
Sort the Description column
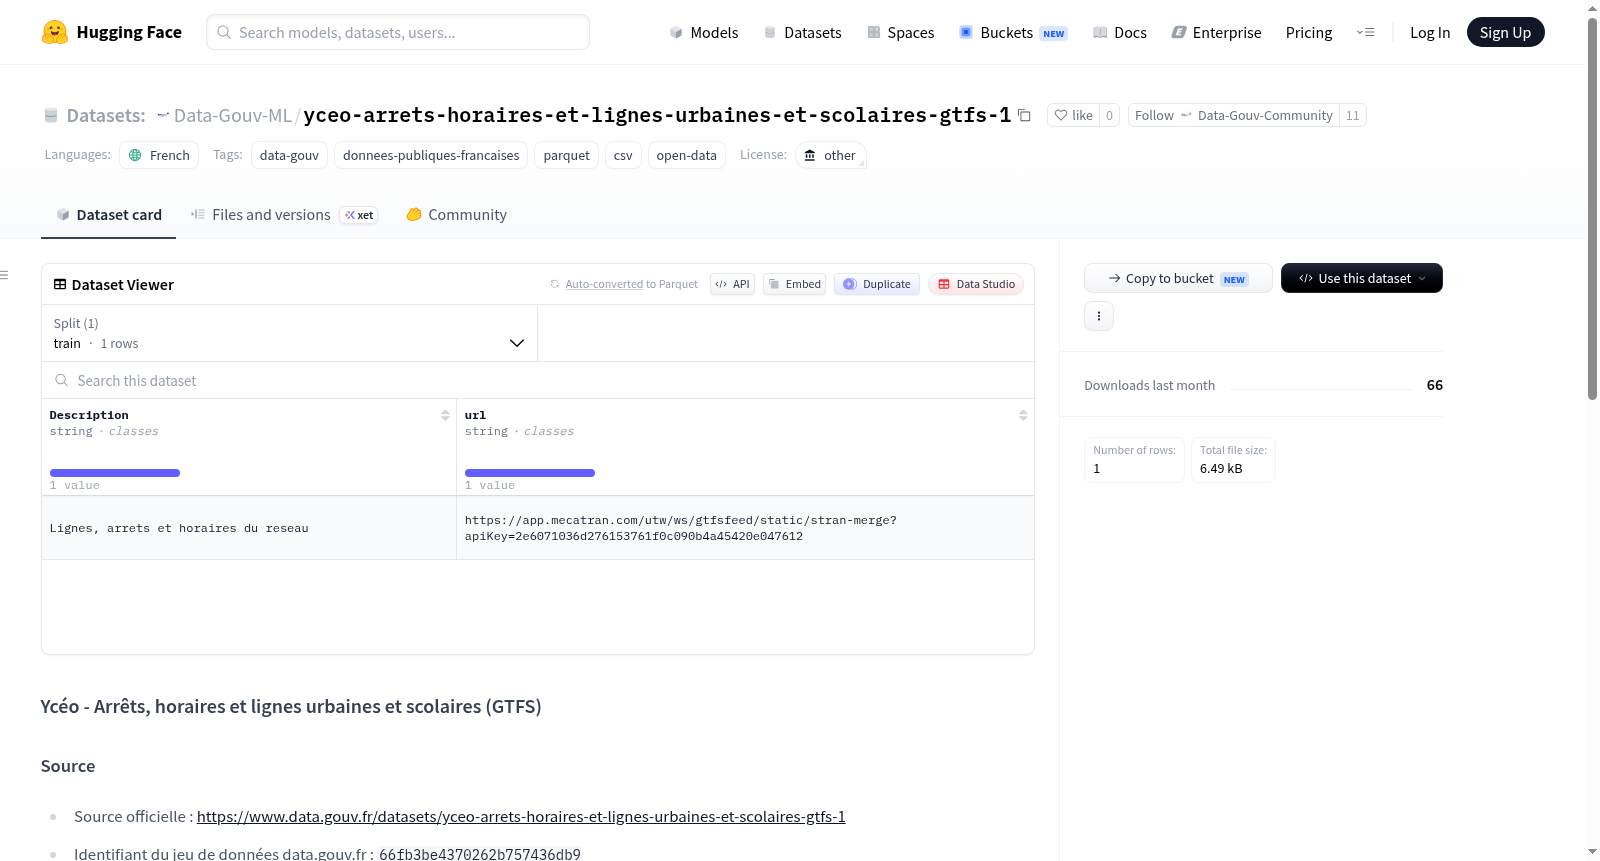445,415
